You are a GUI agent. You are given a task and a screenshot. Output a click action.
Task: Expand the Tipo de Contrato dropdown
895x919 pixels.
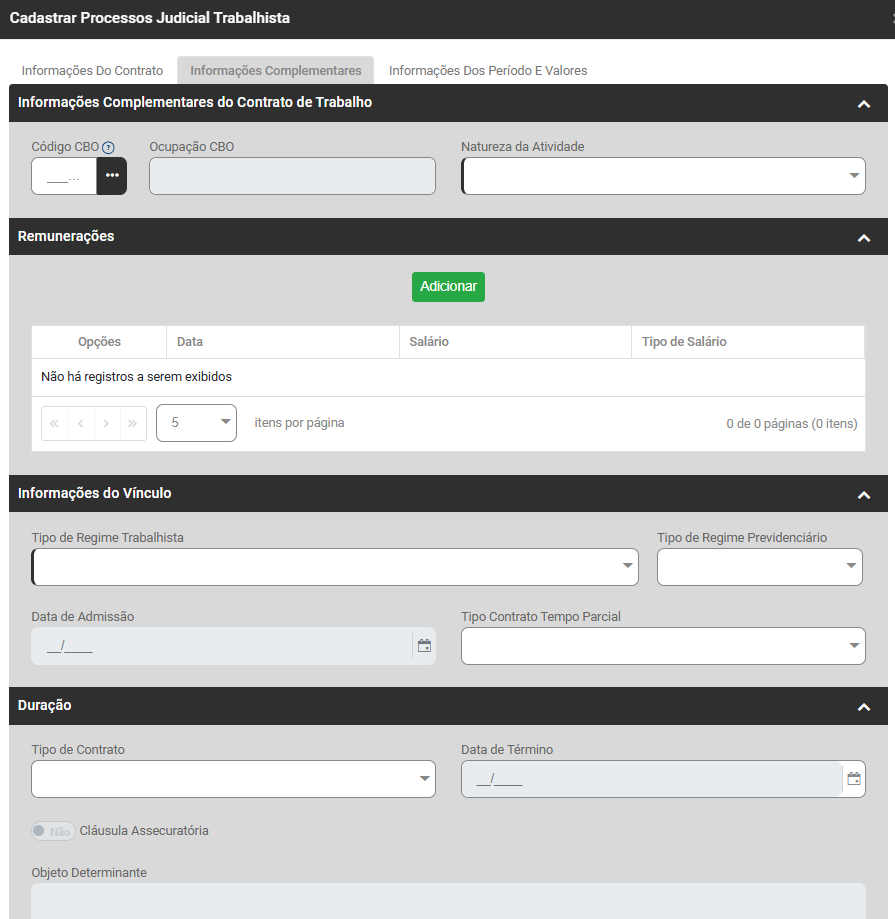pyautogui.click(x=233, y=779)
